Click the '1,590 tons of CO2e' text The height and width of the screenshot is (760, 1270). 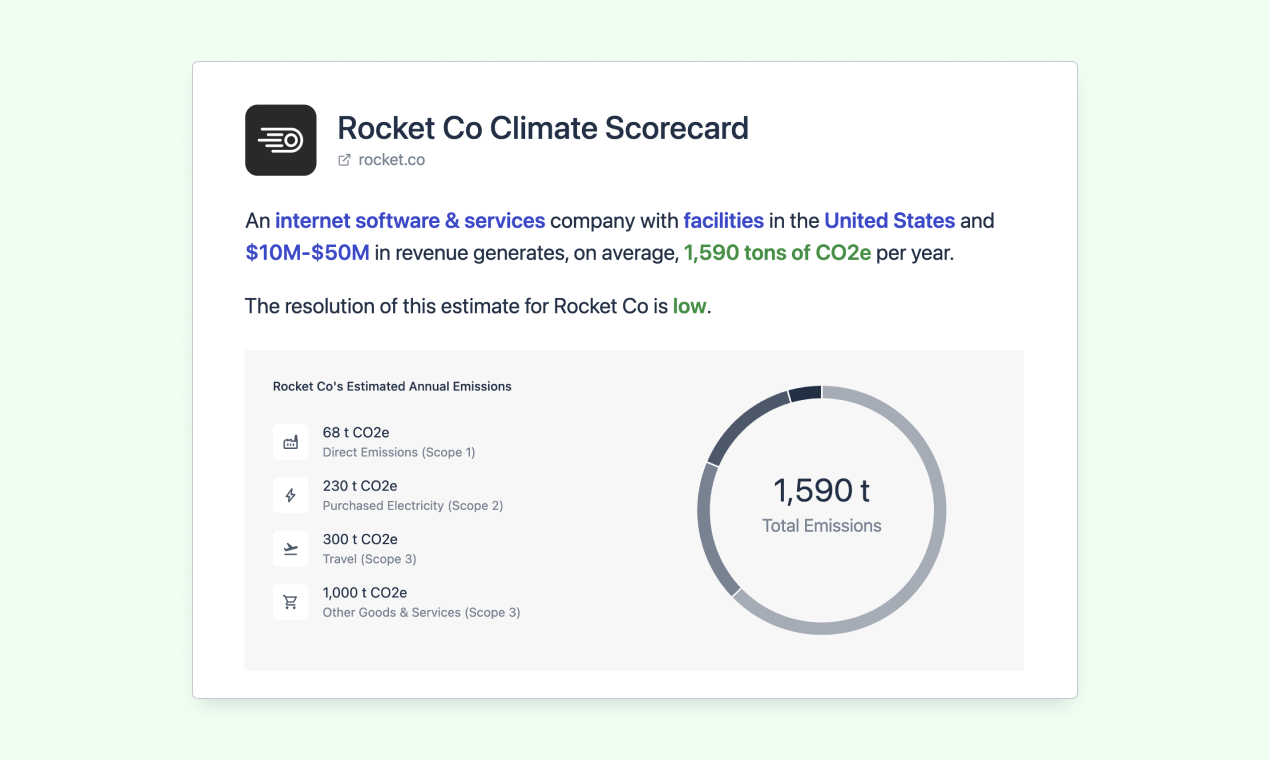click(x=777, y=253)
